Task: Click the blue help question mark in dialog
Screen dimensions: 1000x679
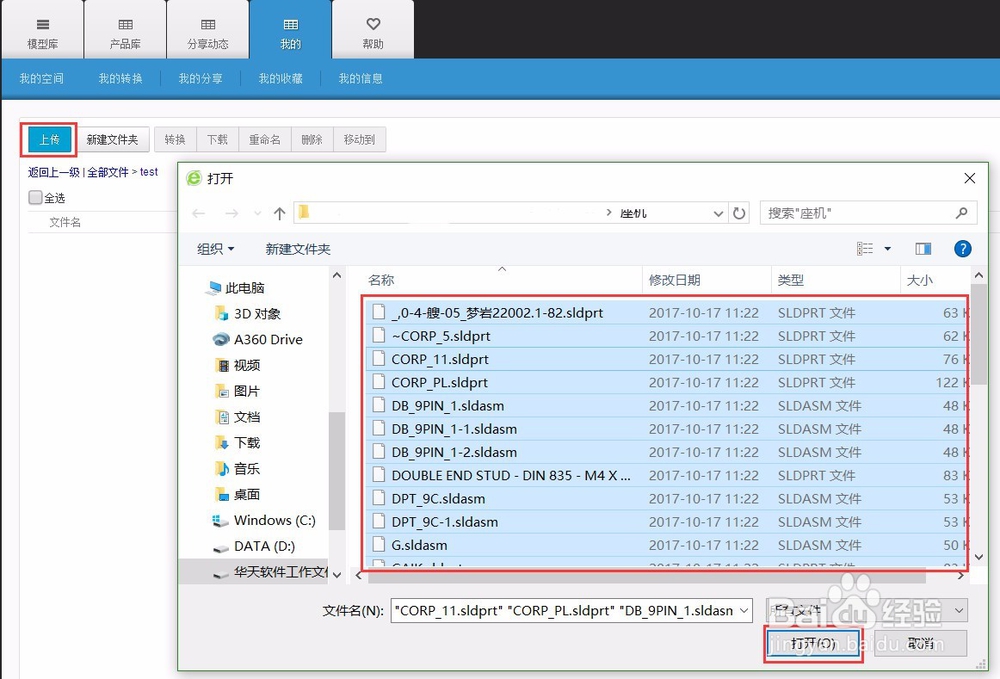Action: click(962, 248)
